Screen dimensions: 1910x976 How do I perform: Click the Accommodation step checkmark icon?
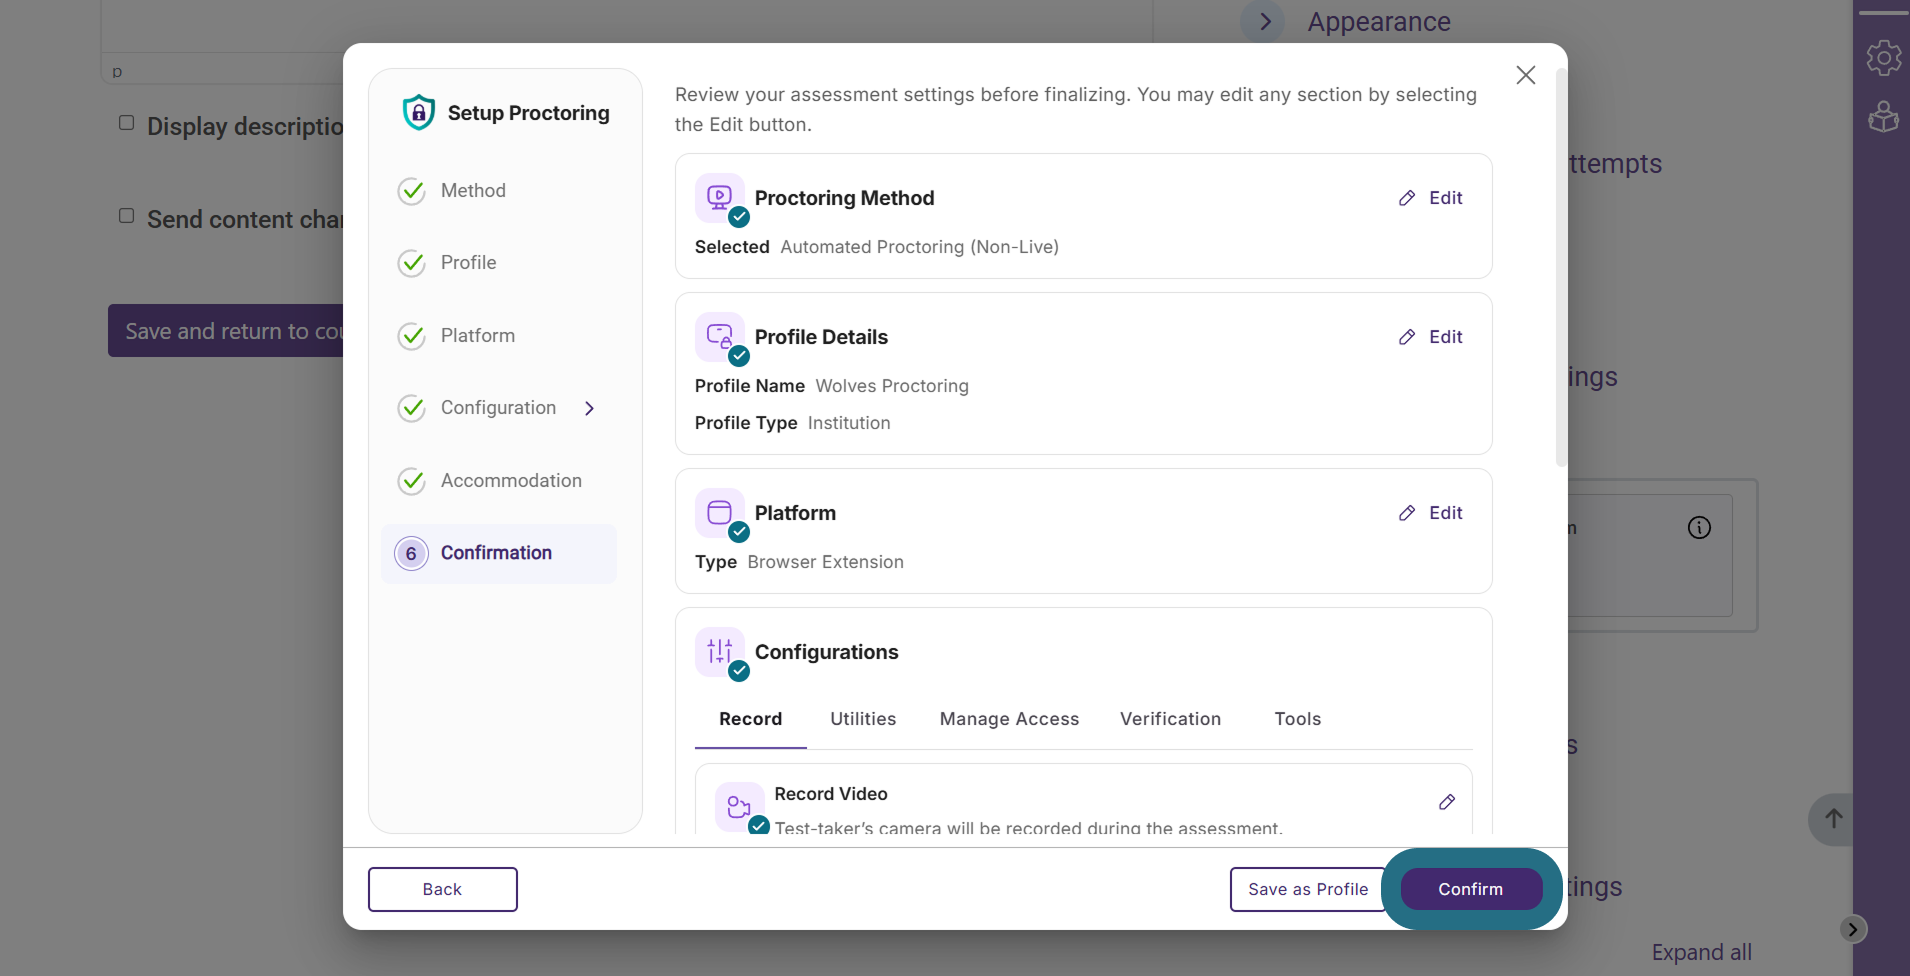pos(412,481)
